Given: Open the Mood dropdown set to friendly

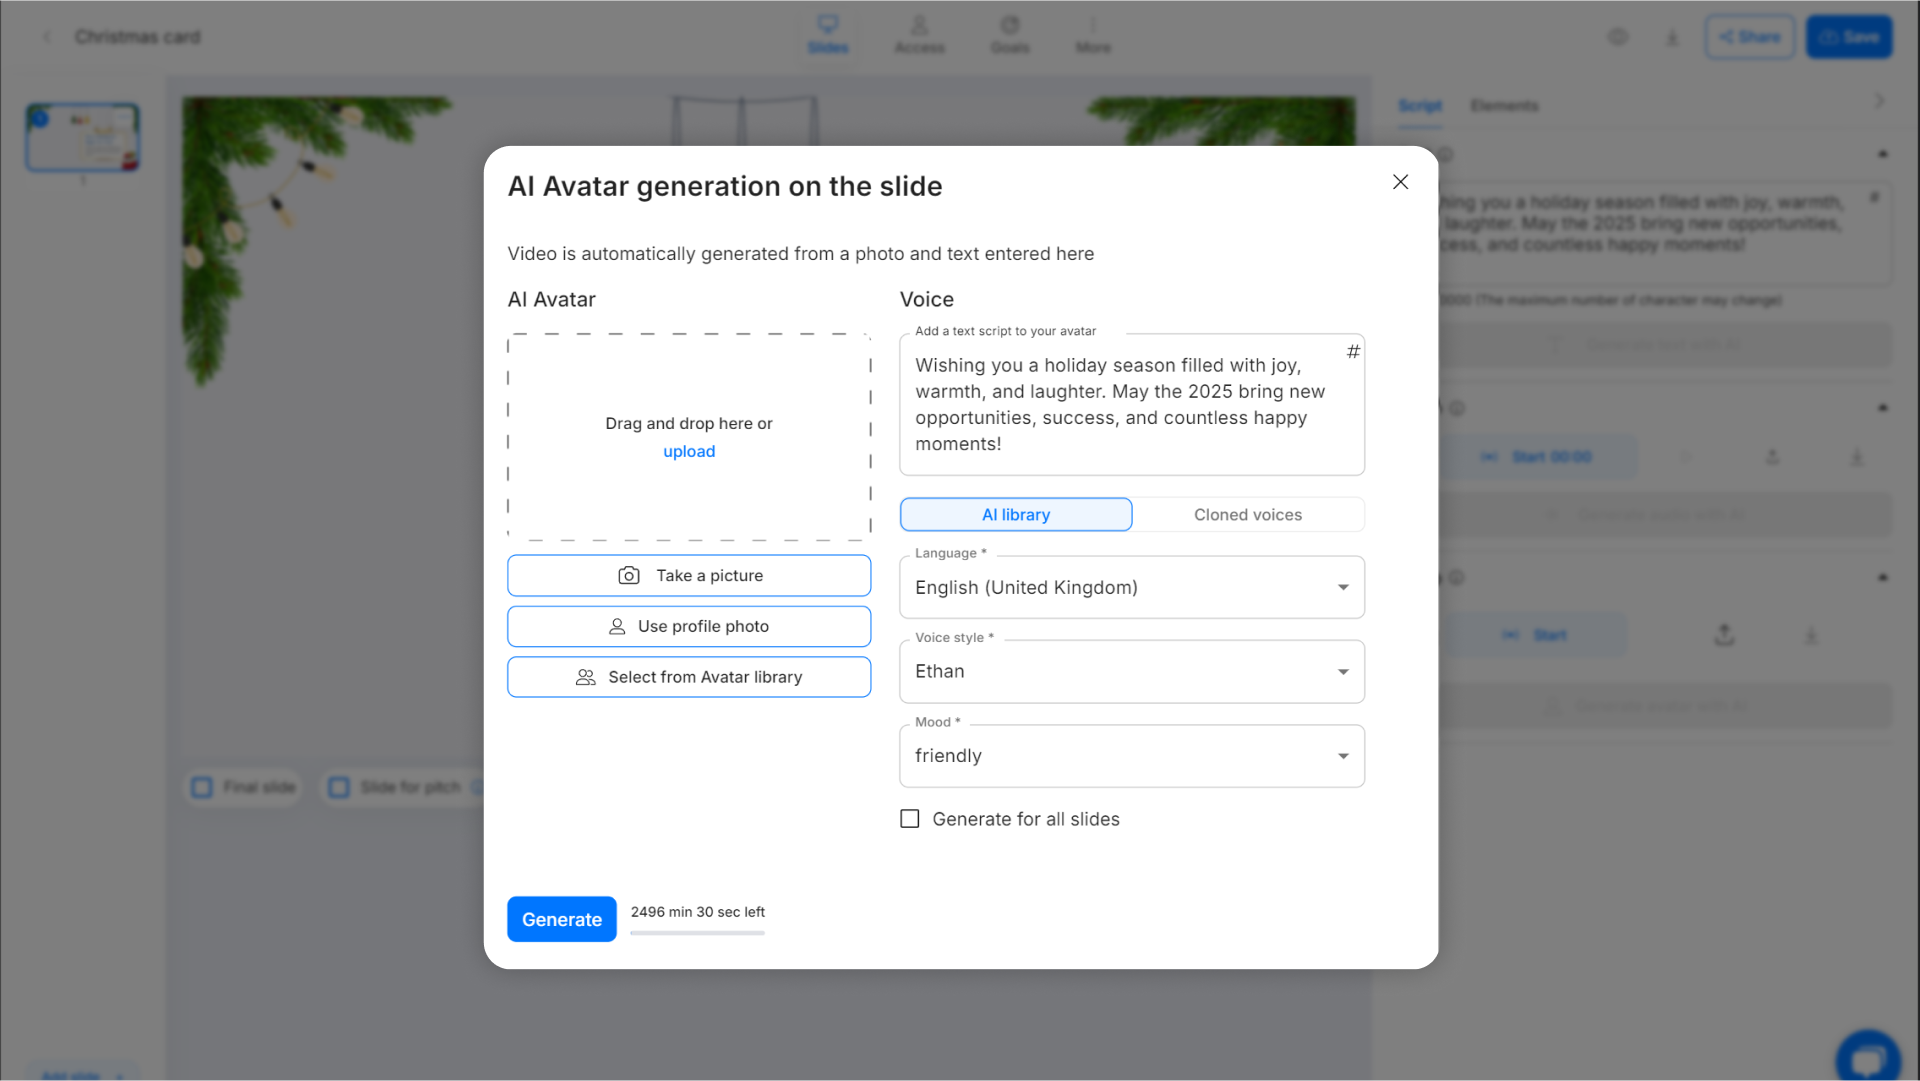Looking at the screenshot, I should pyautogui.click(x=1131, y=757).
